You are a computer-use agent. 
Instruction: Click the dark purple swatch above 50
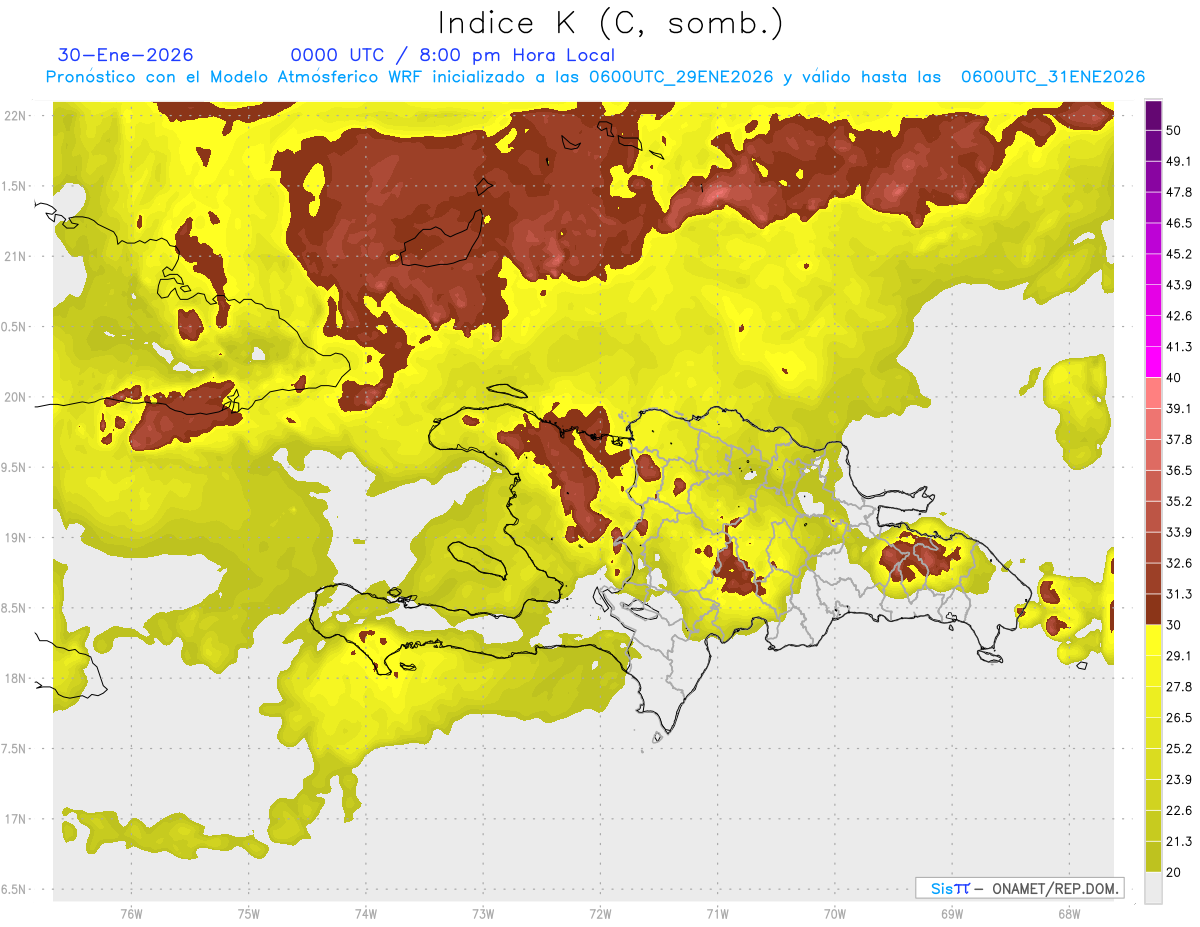coord(1153,115)
